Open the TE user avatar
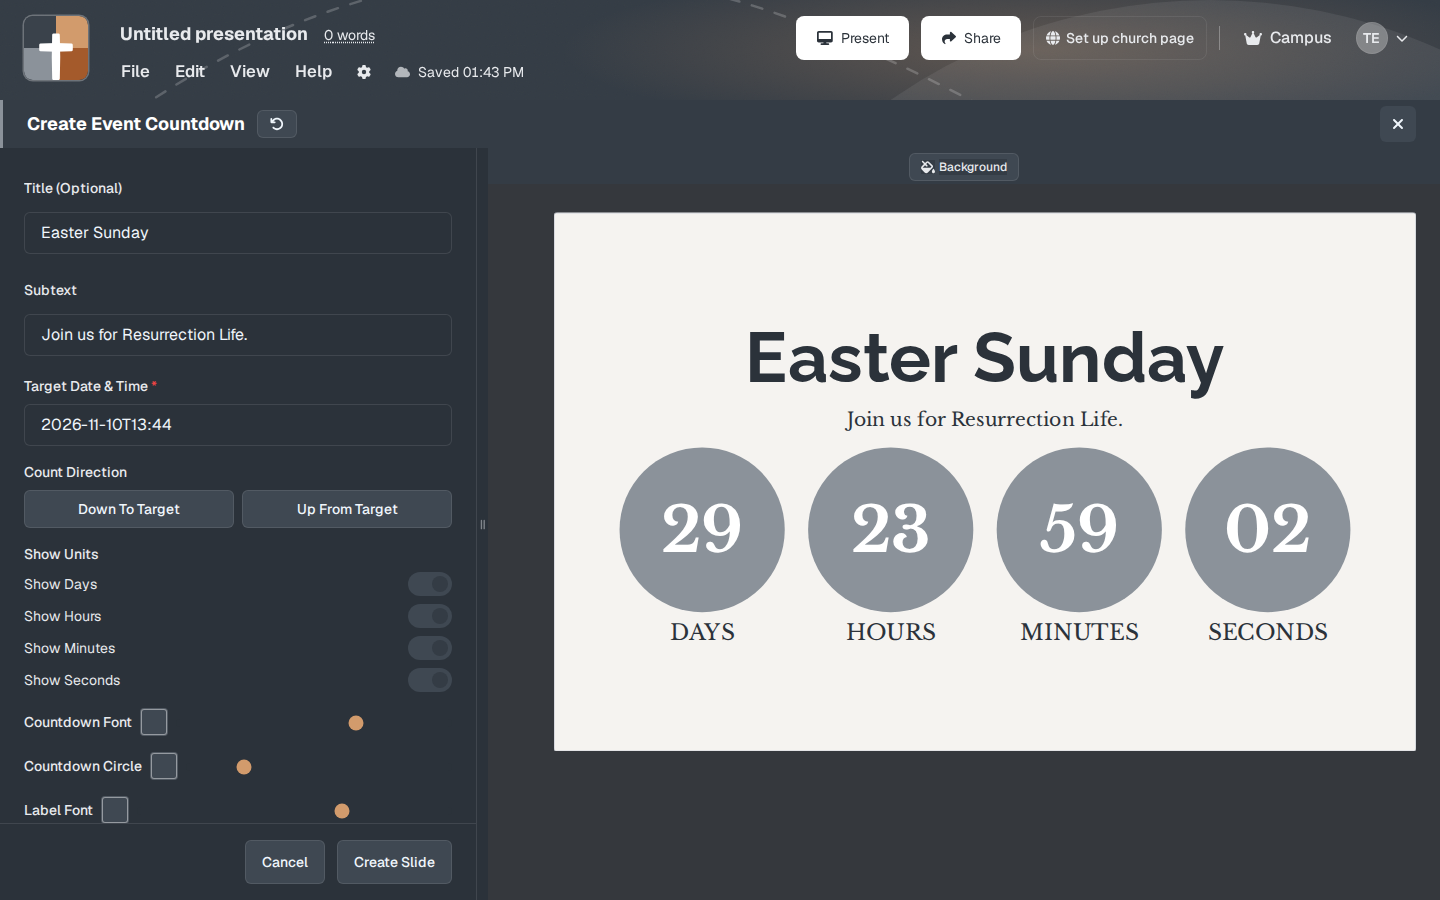This screenshot has height=900, width=1440. 1371,38
